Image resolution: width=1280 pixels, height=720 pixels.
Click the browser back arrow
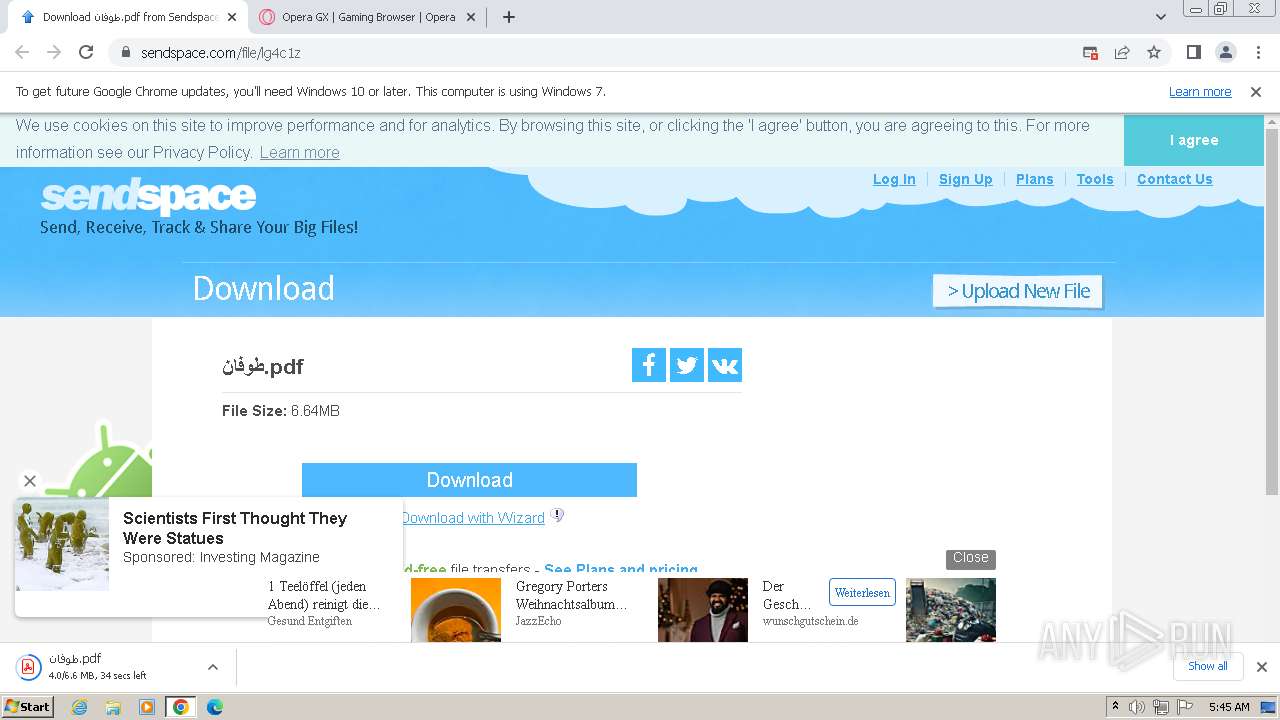pyautogui.click(x=22, y=52)
